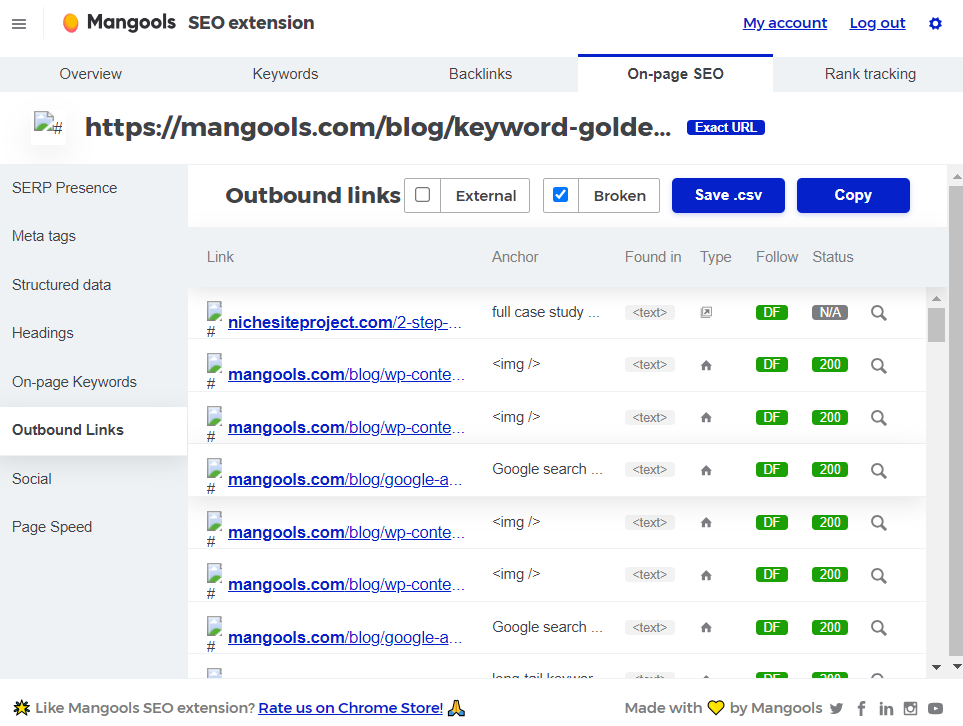Select the On-page SEO tab
This screenshot has height=726, width=963.
pos(675,74)
